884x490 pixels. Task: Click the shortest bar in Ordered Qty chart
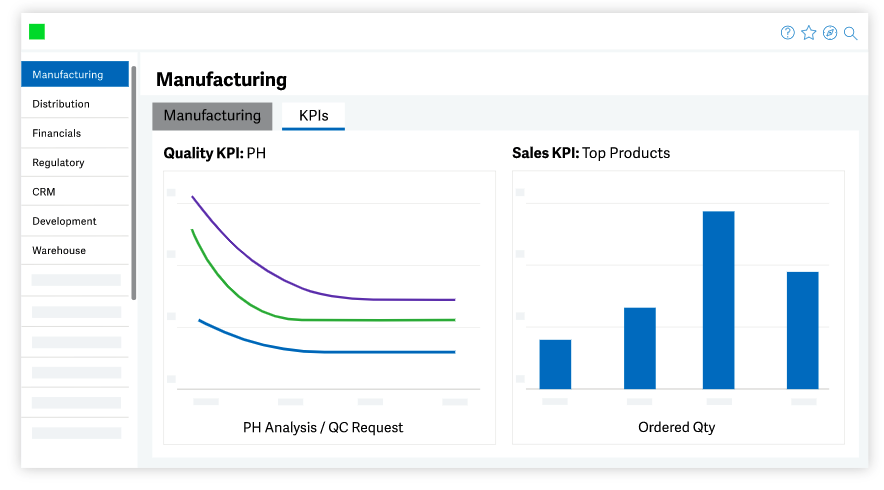click(x=555, y=364)
